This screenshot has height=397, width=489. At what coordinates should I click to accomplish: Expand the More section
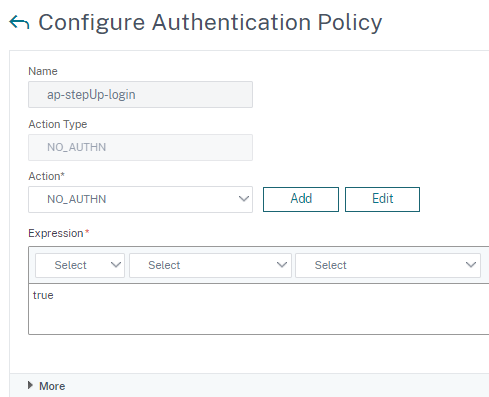47,386
